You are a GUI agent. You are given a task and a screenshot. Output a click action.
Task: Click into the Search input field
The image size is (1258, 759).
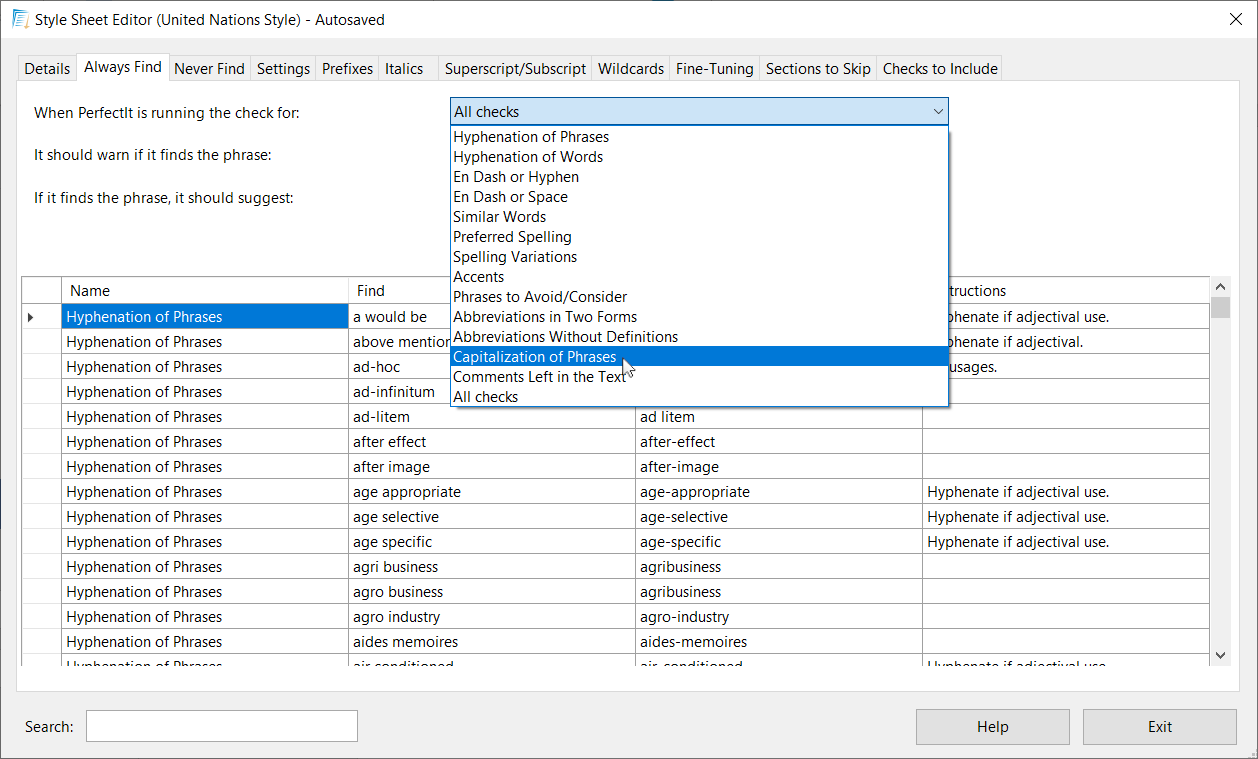point(221,727)
